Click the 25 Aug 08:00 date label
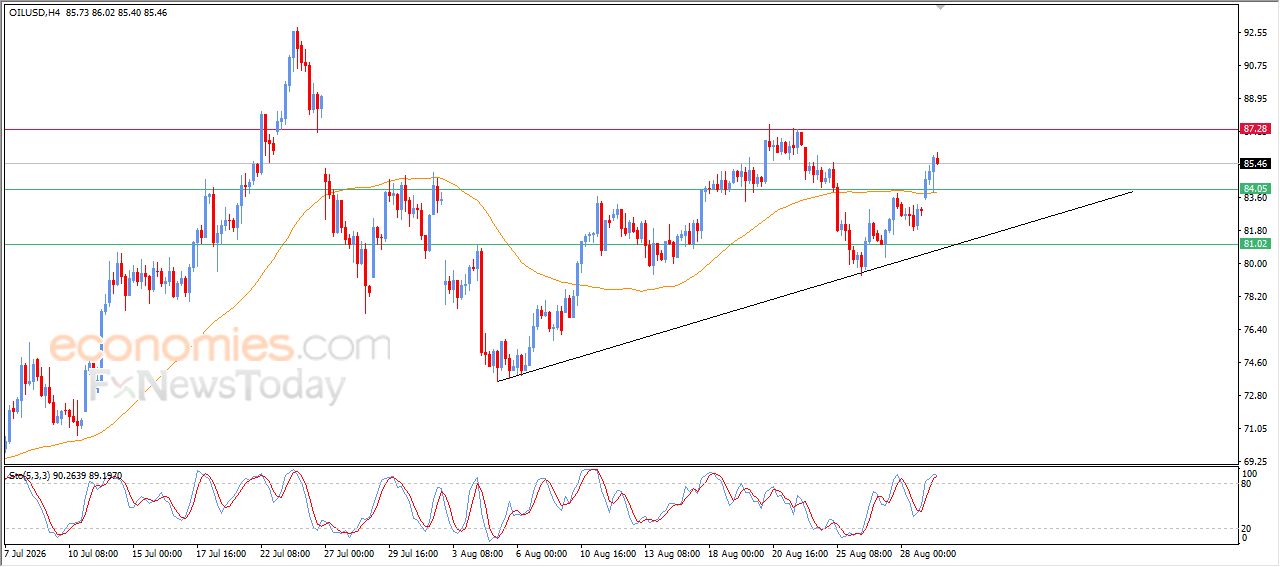 click(x=862, y=552)
